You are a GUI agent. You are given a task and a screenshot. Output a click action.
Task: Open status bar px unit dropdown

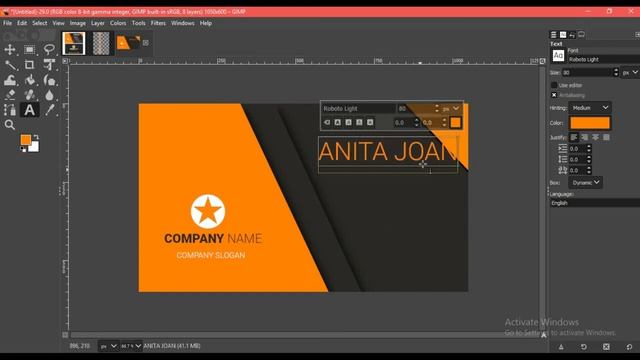pos(109,346)
